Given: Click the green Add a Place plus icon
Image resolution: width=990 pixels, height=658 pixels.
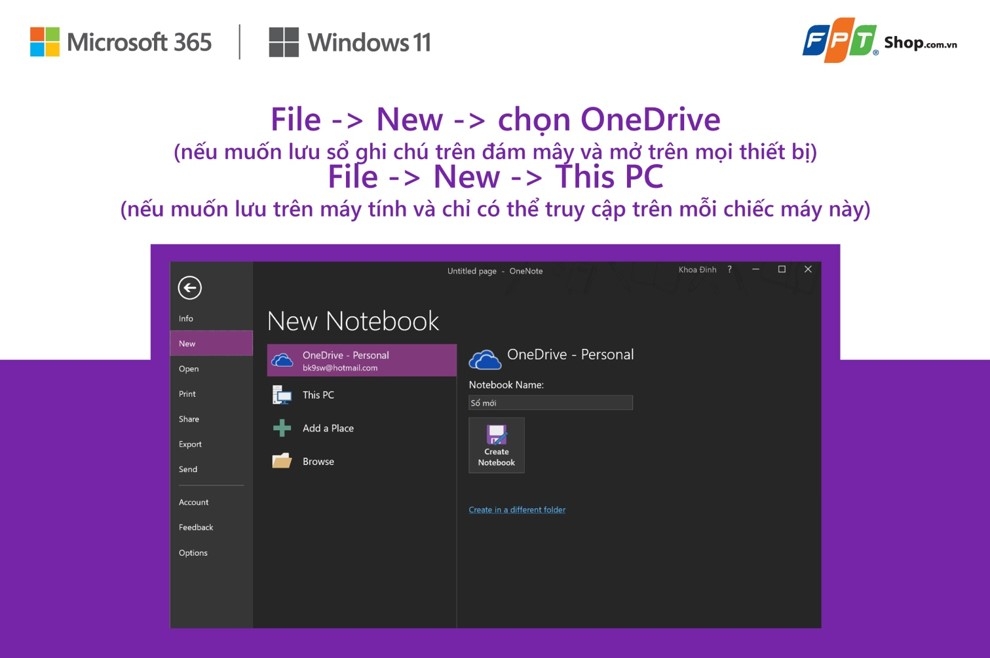Looking at the screenshot, I should (x=281, y=428).
